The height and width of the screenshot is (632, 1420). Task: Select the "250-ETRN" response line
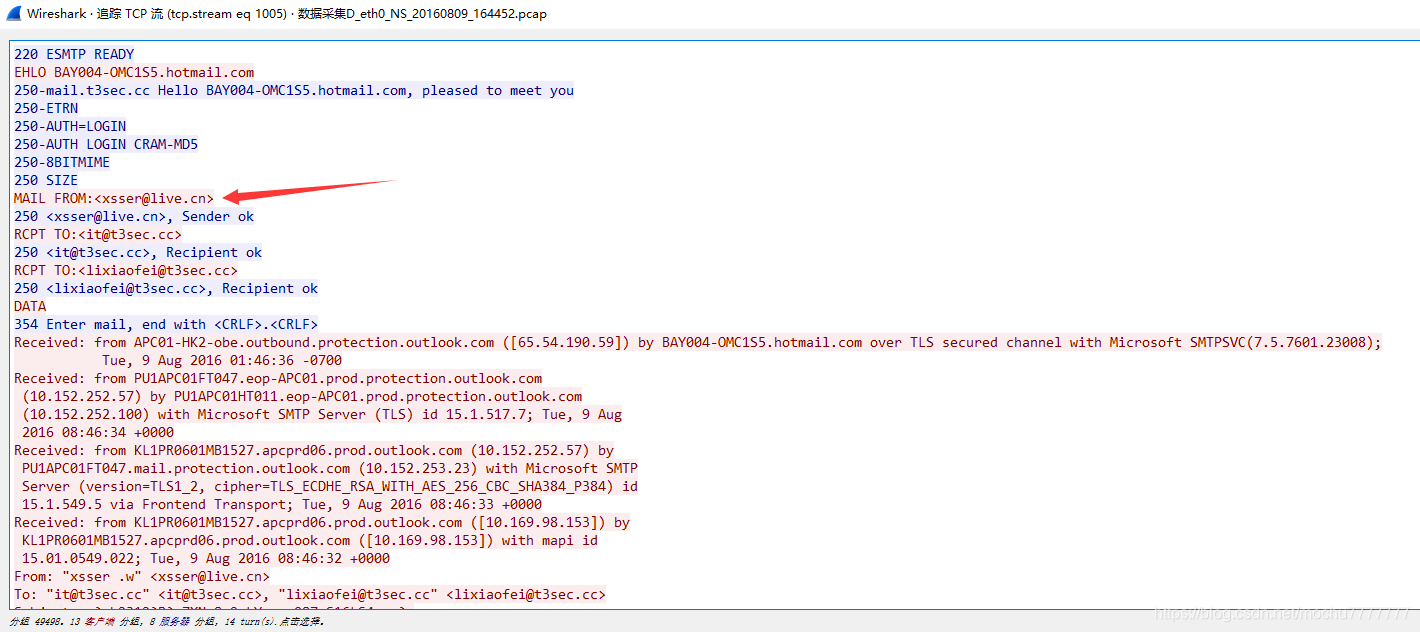pyautogui.click(x=46, y=108)
